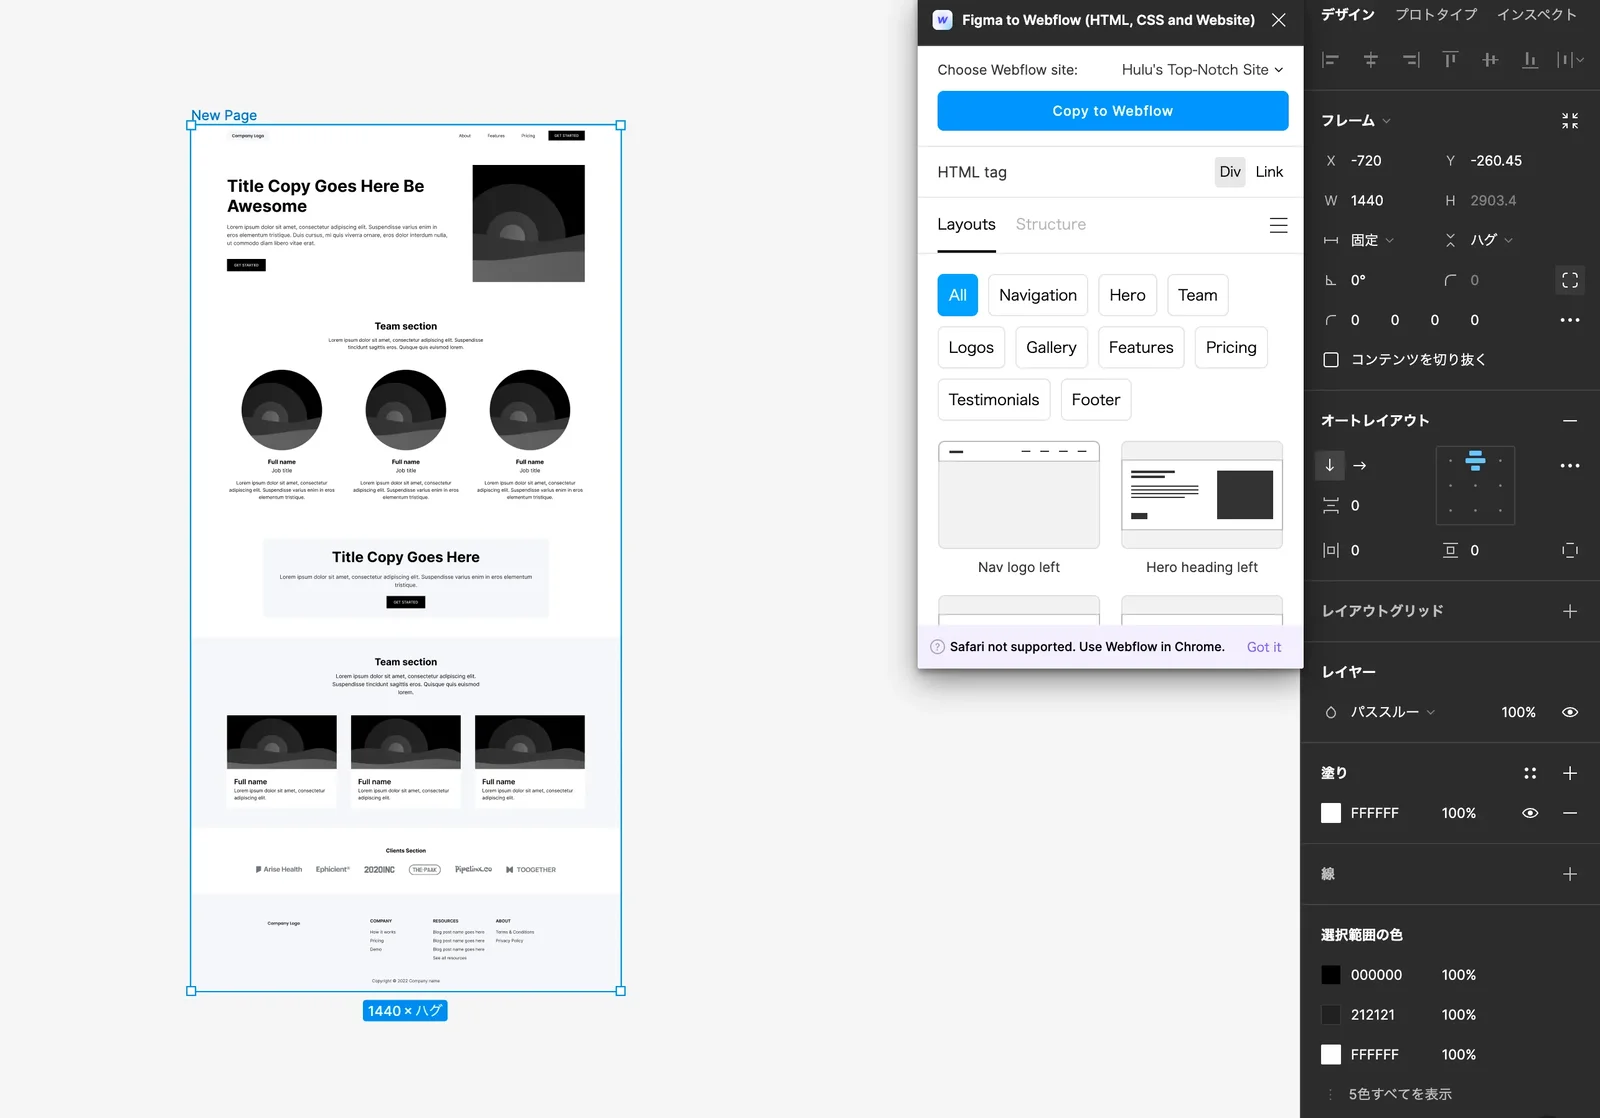Click the Webflow plugin logo icon
This screenshot has height=1118, width=1600.
point(942,20)
